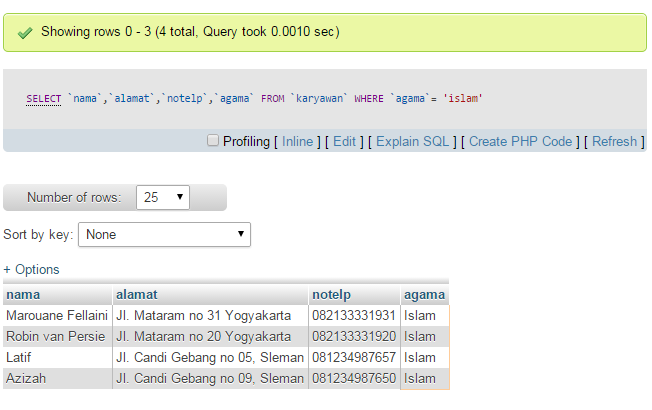Open the Explain SQL link
Image resolution: width=652 pixels, height=410 pixels.
[x=412, y=141]
